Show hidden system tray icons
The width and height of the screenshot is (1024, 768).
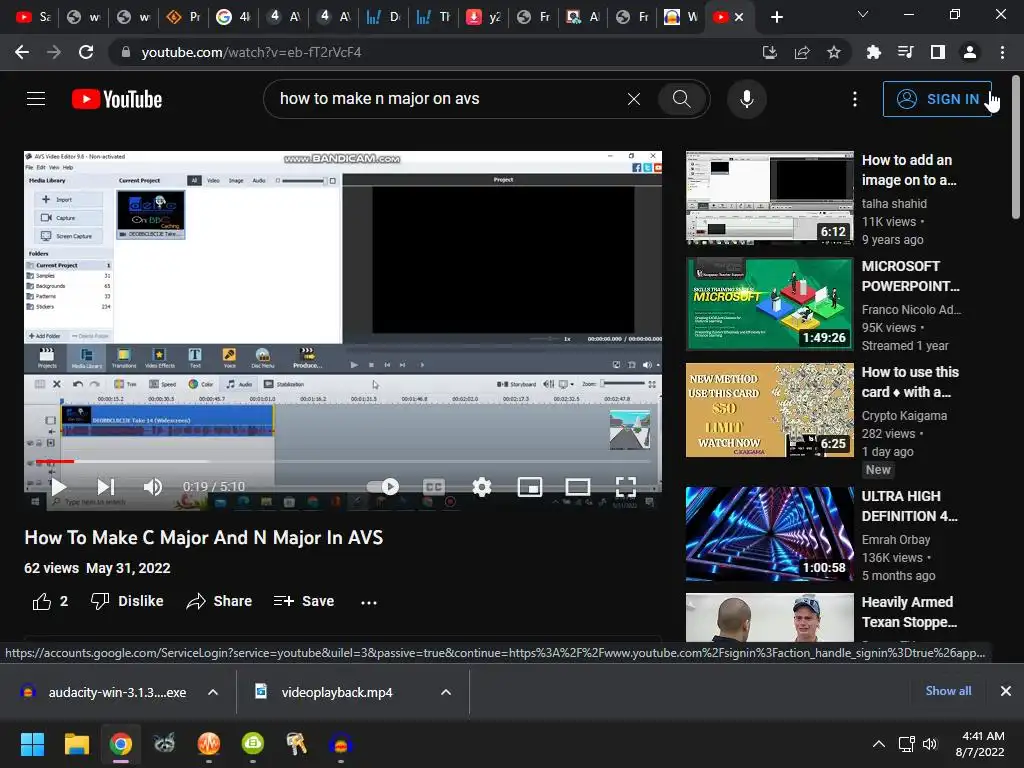879,744
